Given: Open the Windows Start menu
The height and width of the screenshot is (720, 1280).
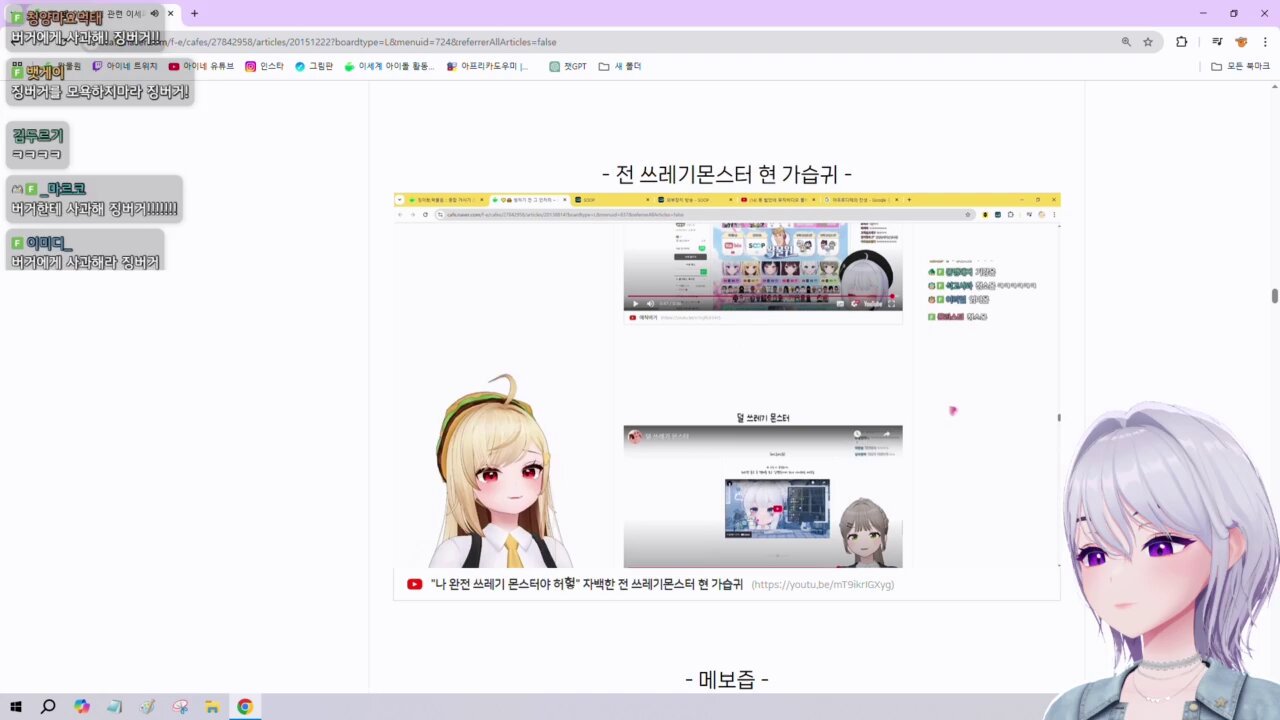Looking at the screenshot, I should [x=16, y=706].
